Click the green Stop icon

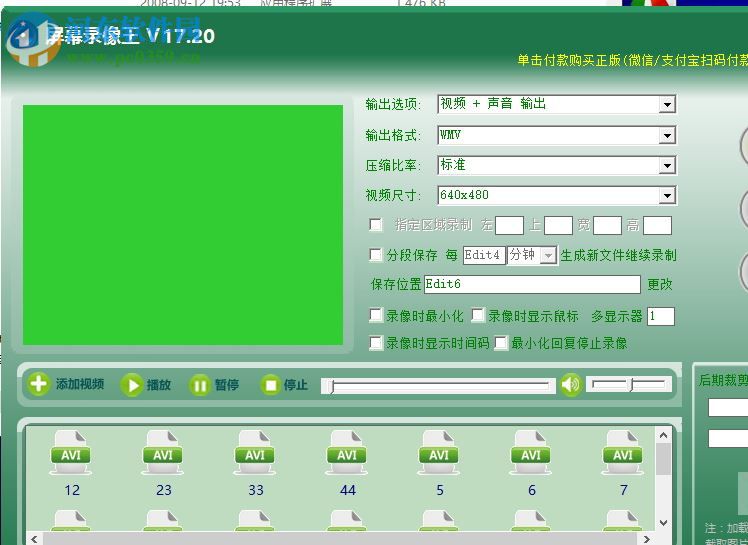pyautogui.click(x=270, y=385)
